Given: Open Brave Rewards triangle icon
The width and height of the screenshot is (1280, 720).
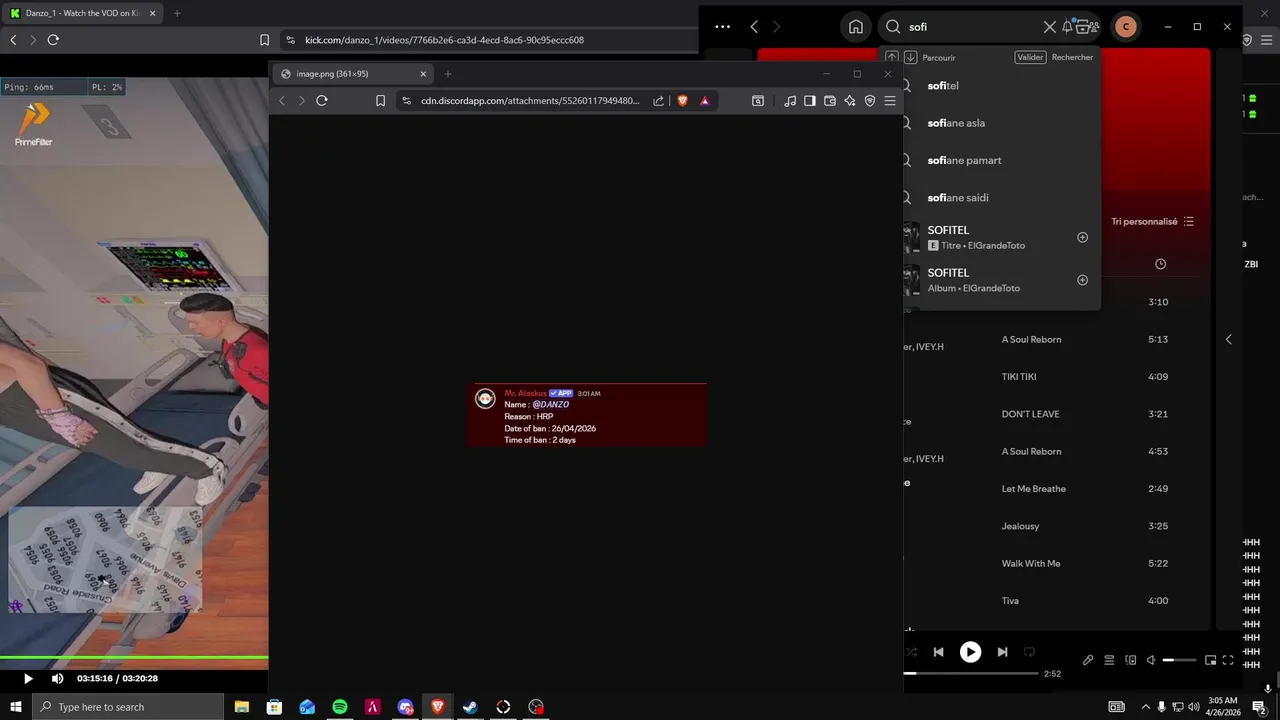Looking at the screenshot, I should [704, 100].
